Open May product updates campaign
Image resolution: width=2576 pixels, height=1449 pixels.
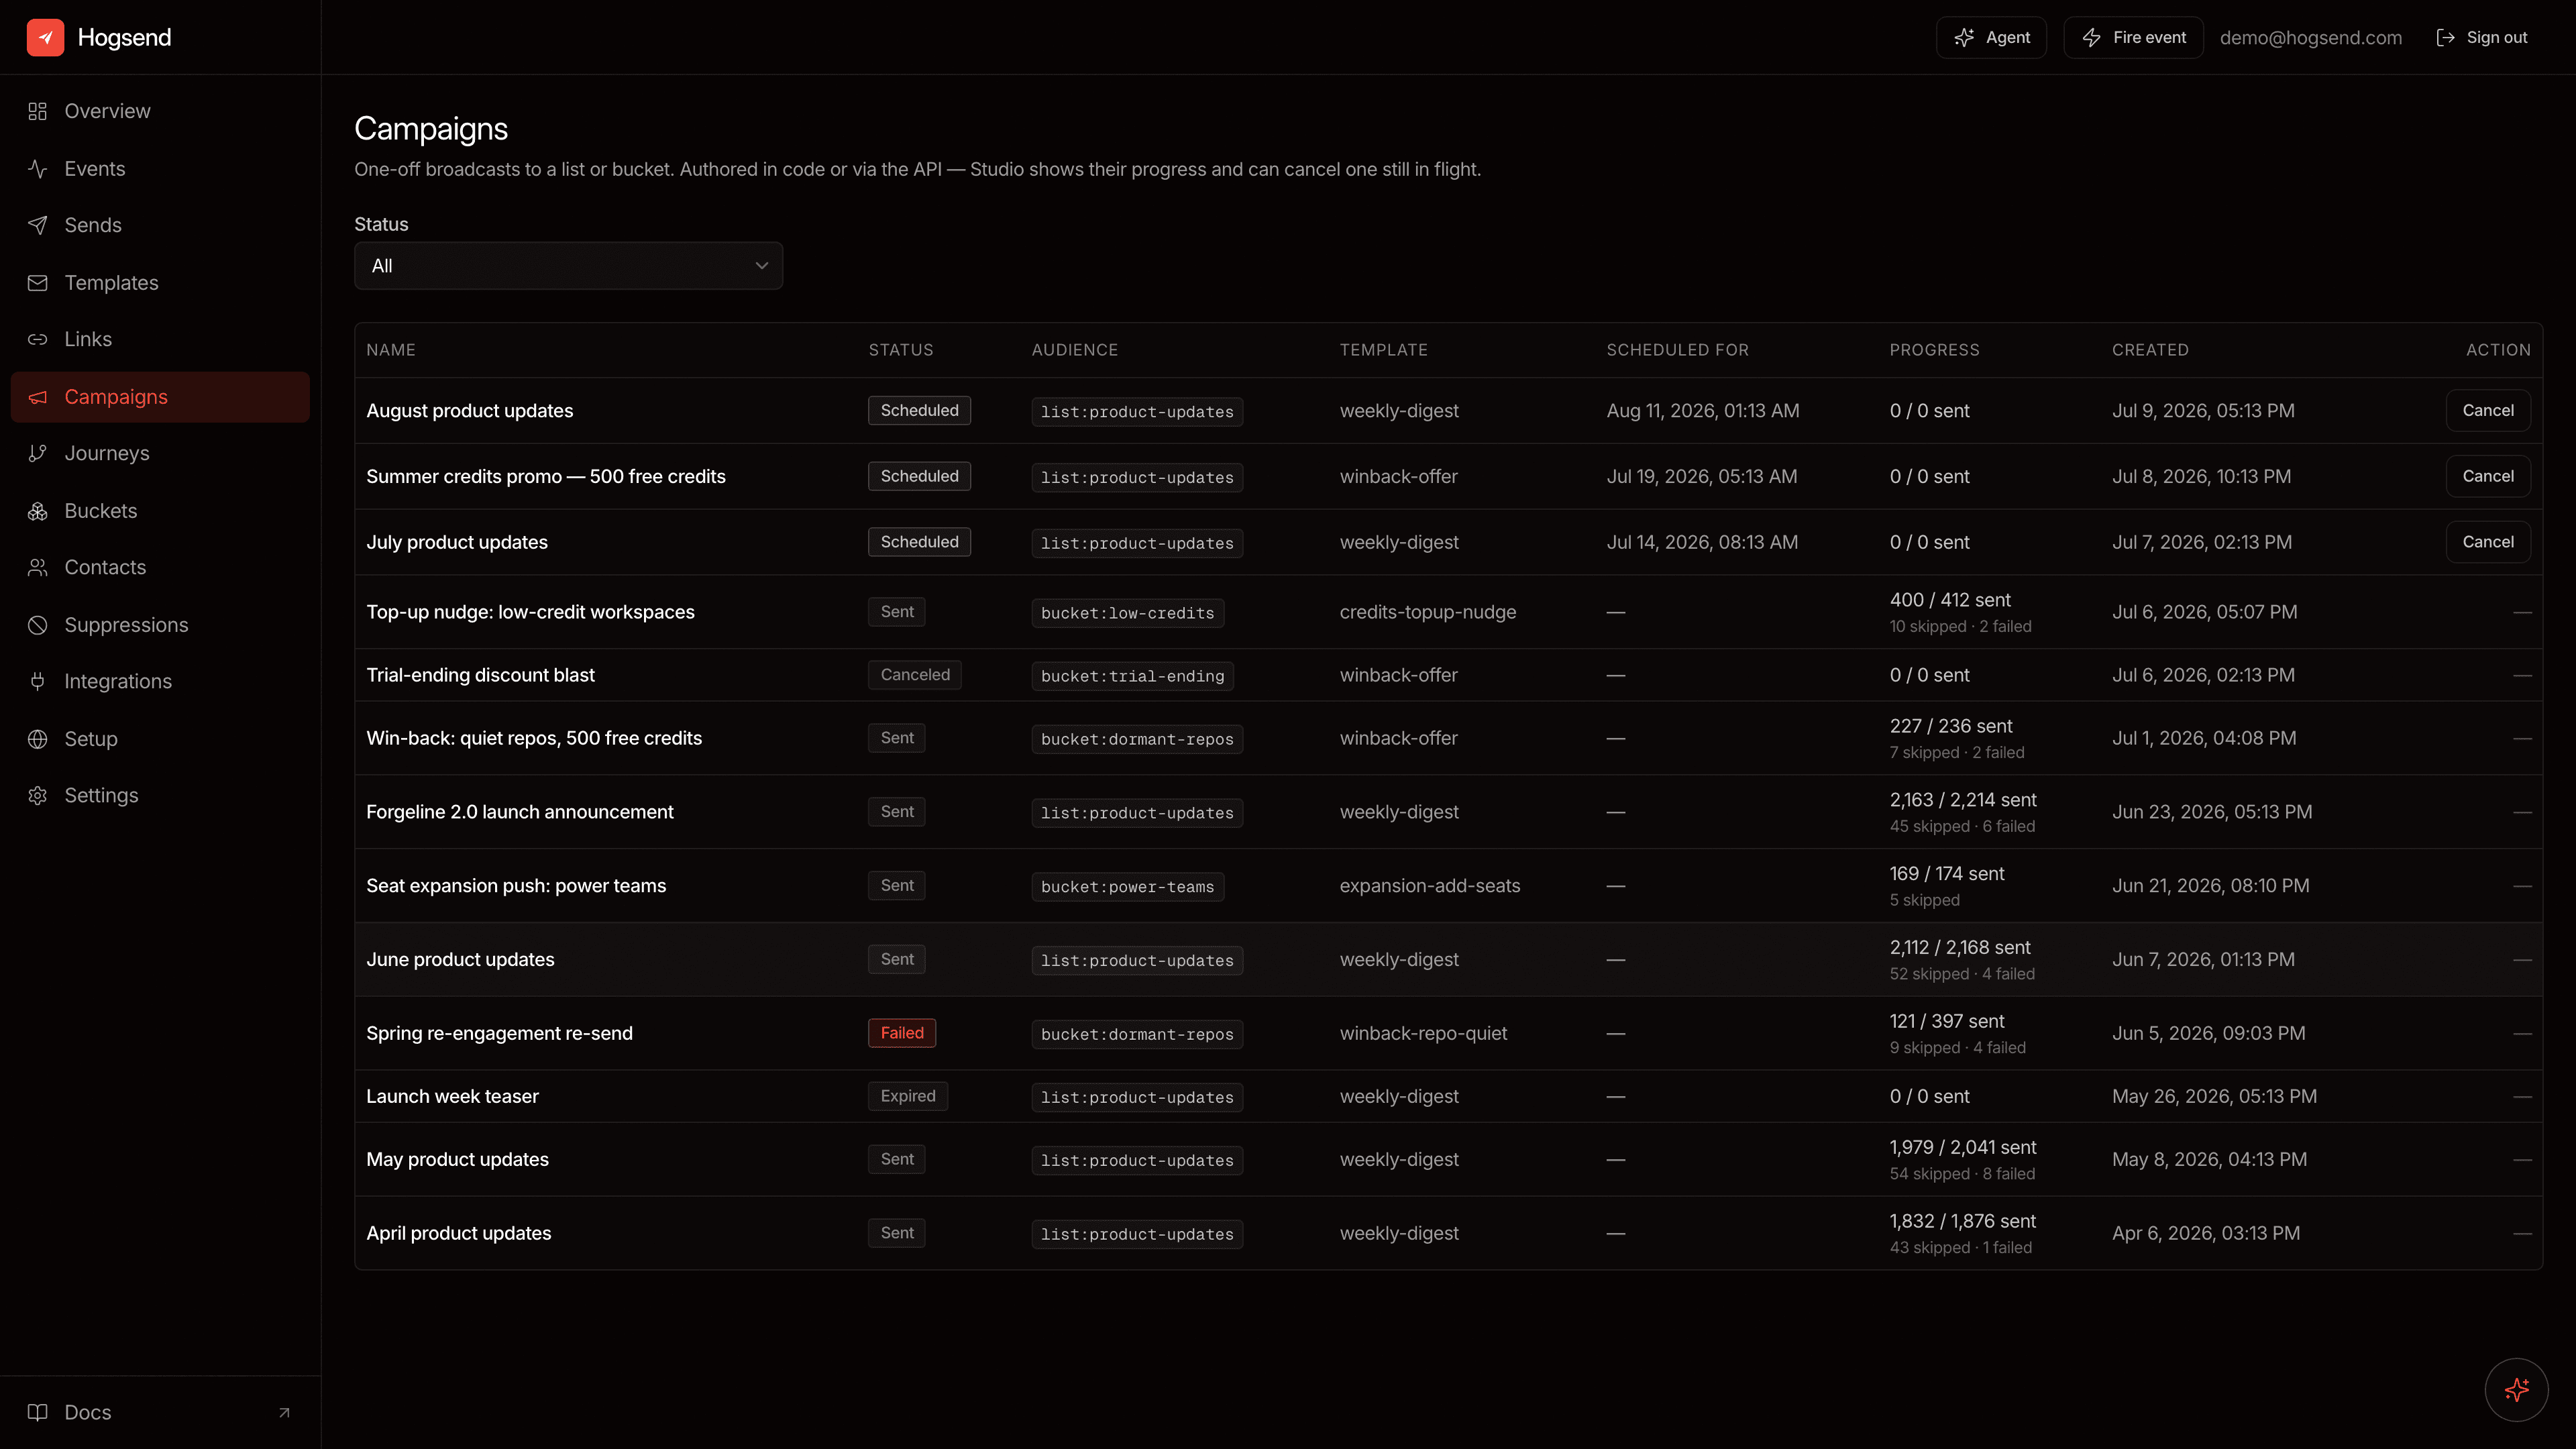(x=457, y=1159)
